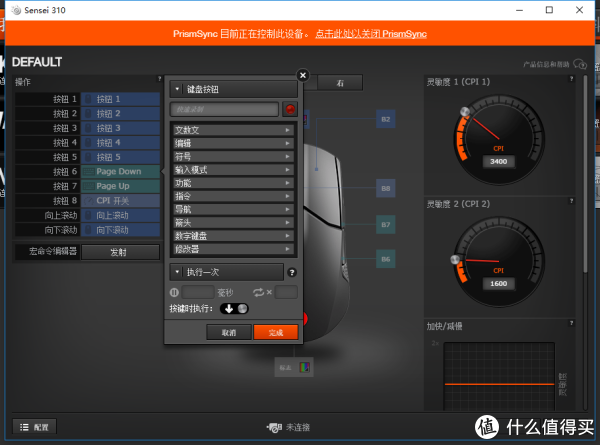
Task: Open 键盘按钮 action type dropdown
Action: coord(233,90)
